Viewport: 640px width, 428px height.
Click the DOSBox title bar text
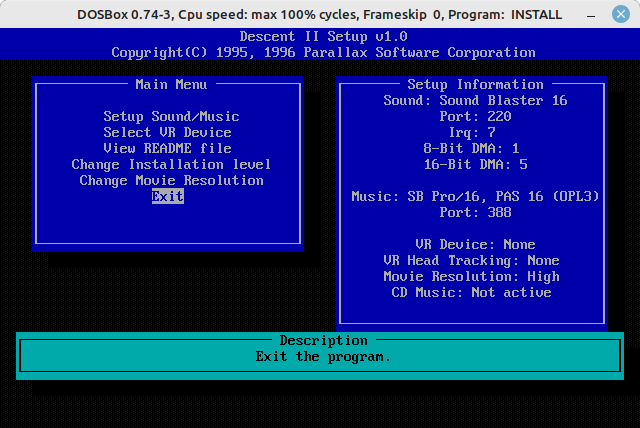[x=320, y=15]
